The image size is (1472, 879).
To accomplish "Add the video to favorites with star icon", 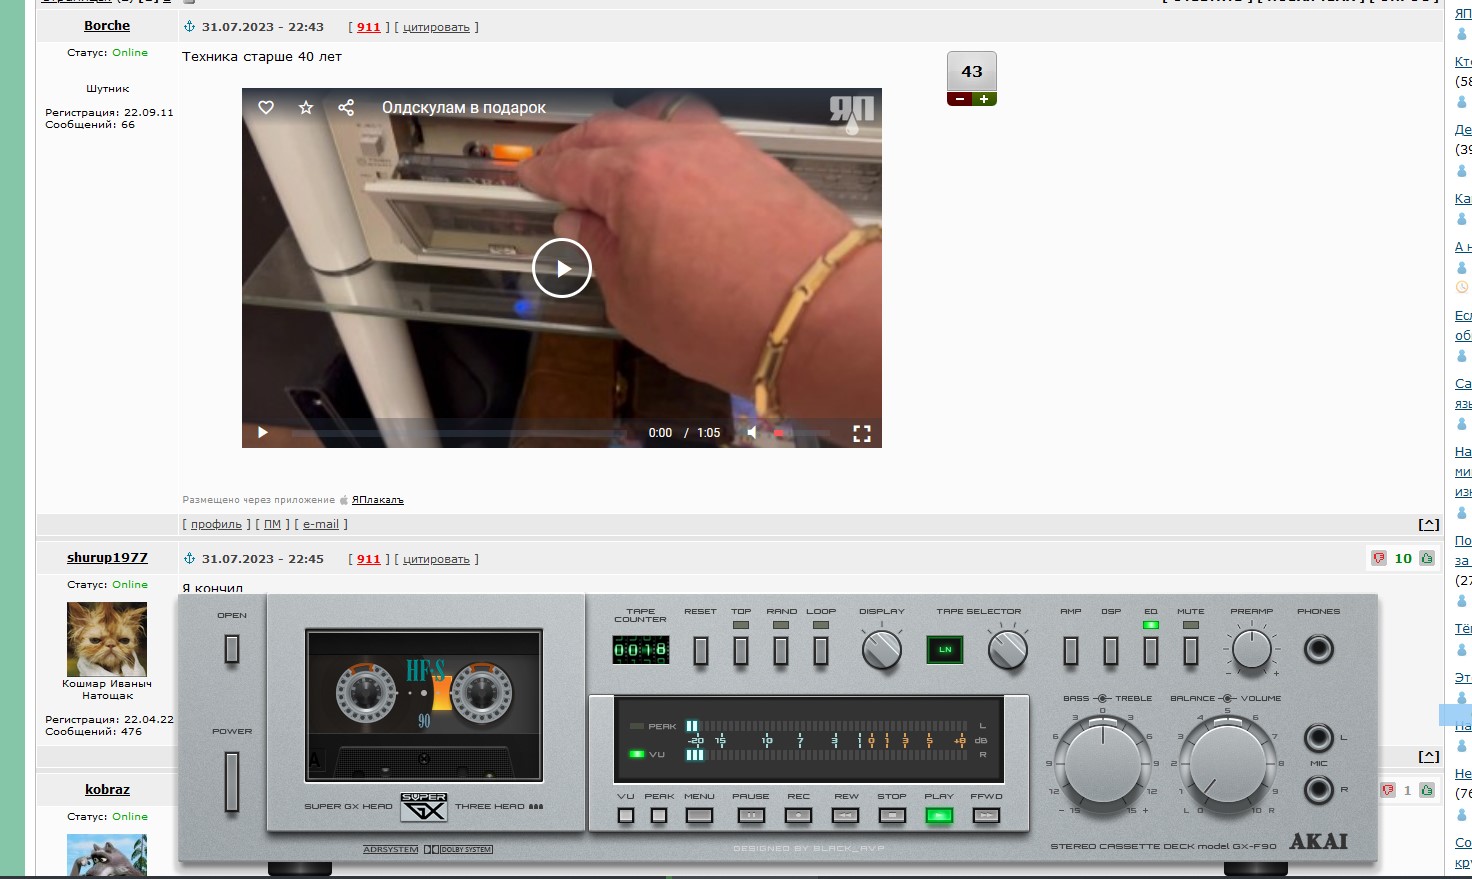I will click(306, 107).
